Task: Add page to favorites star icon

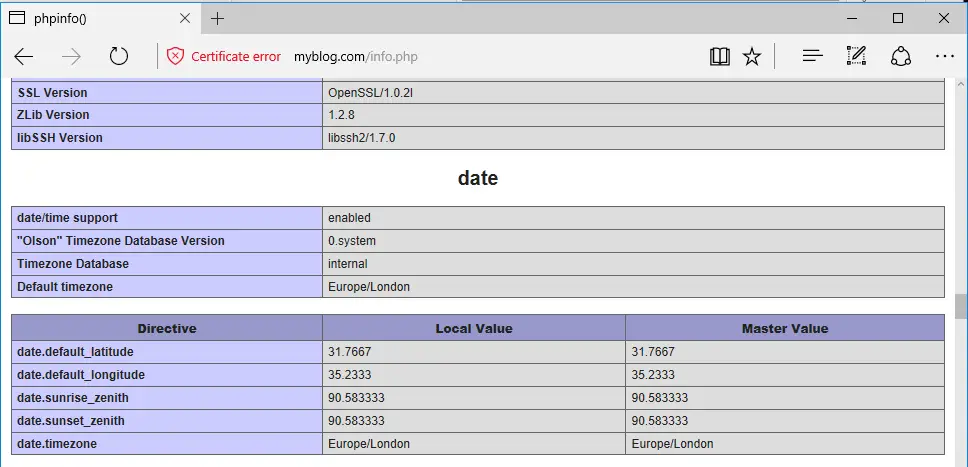Action: click(752, 57)
